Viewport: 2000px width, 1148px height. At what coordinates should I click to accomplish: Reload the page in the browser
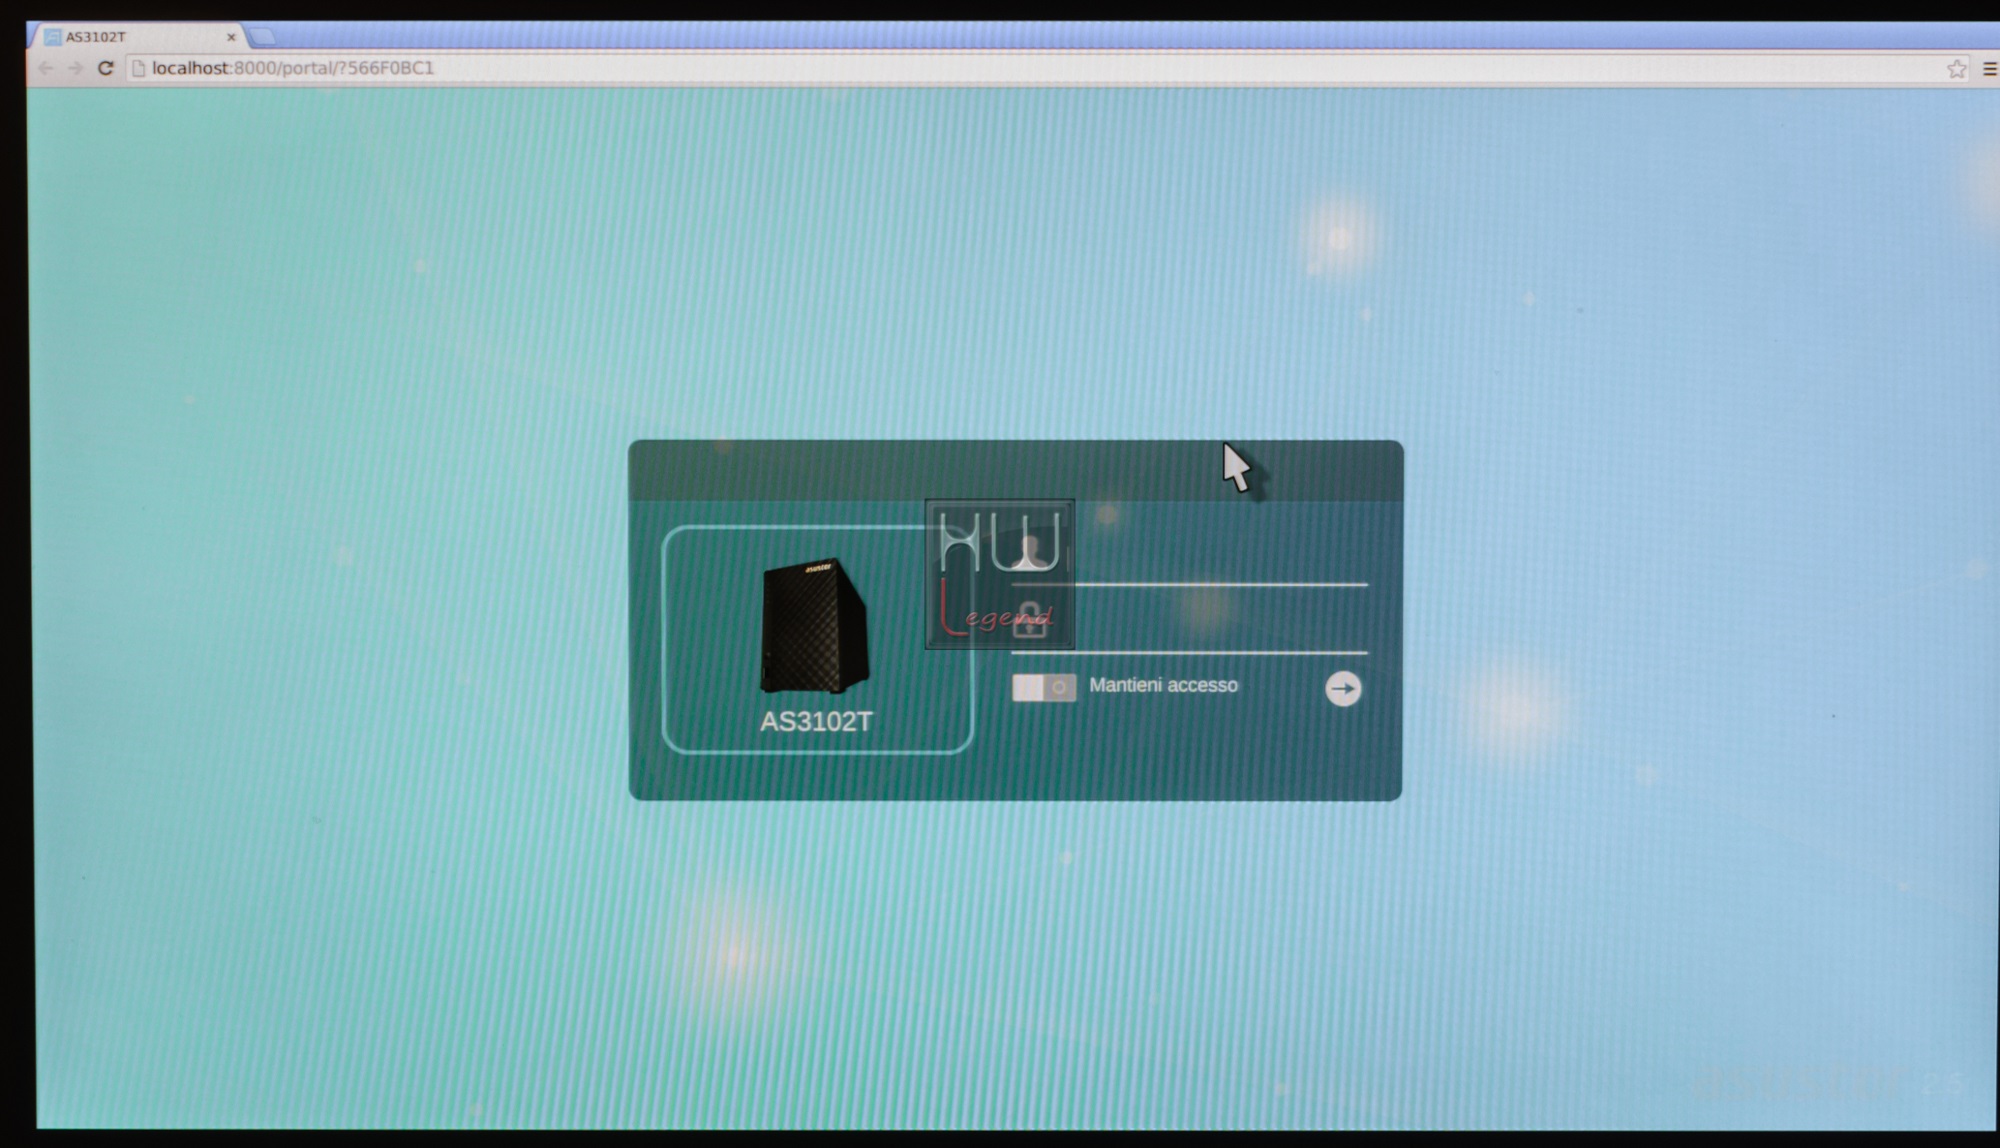(105, 68)
